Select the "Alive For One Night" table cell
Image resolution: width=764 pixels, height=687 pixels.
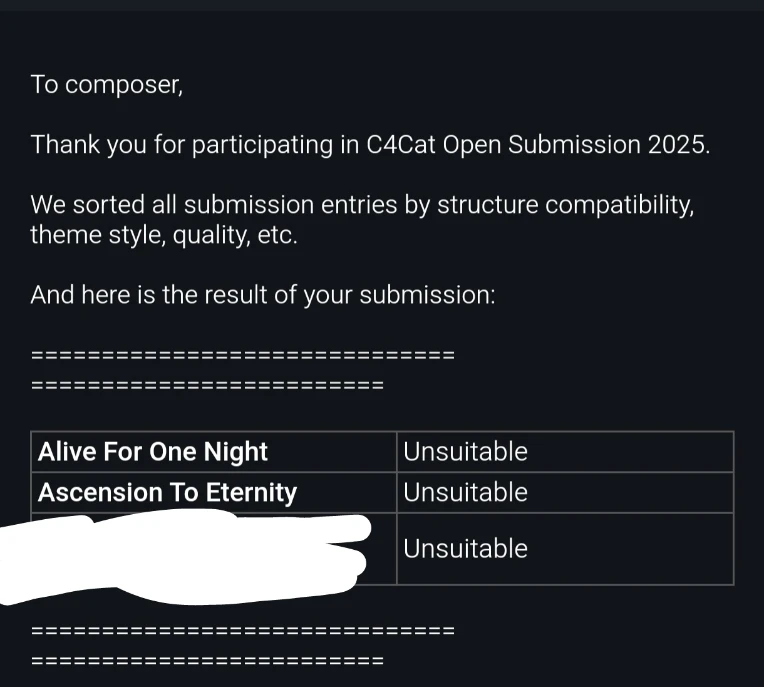click(214, 452)
